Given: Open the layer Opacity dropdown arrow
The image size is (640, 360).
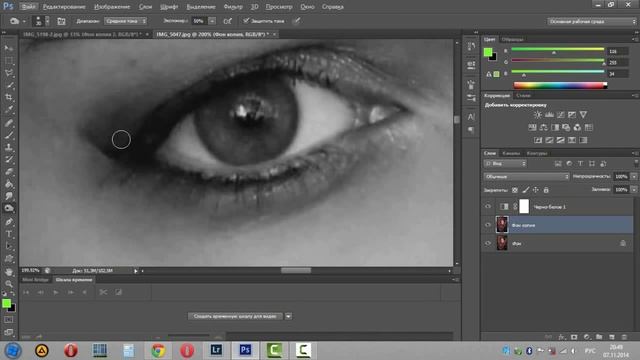Looking at the screenshot, I should click(634, 176).
